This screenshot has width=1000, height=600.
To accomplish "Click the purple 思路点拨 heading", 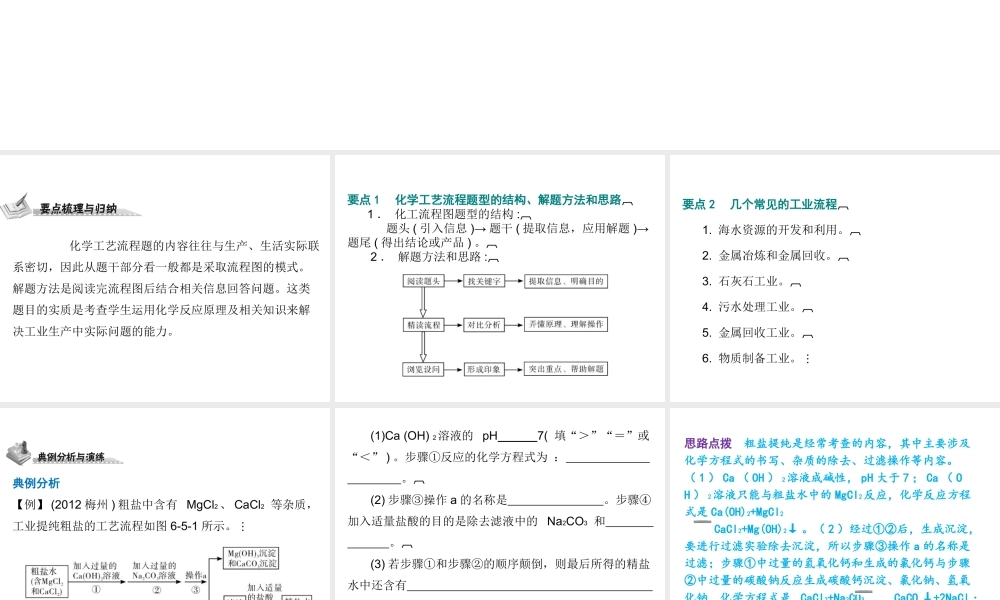I will pos(708,443).
